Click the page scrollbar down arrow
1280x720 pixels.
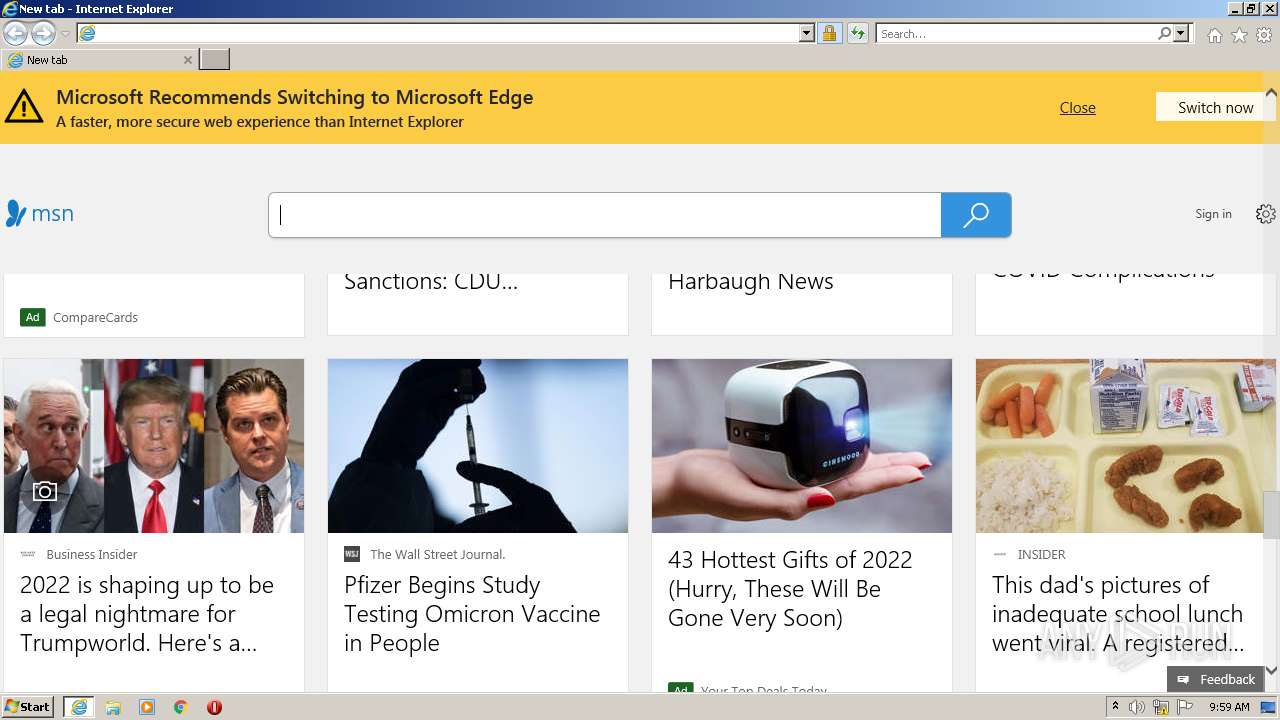(1271, 669)
